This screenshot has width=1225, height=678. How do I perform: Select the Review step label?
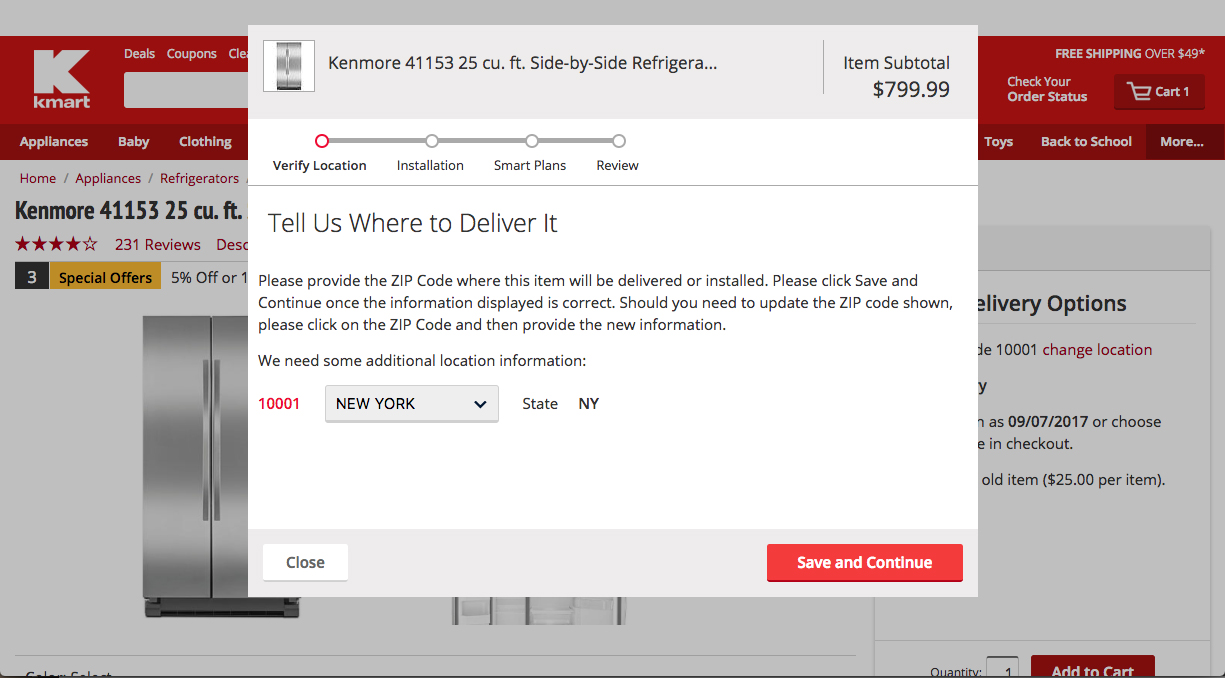pos(618,165)
